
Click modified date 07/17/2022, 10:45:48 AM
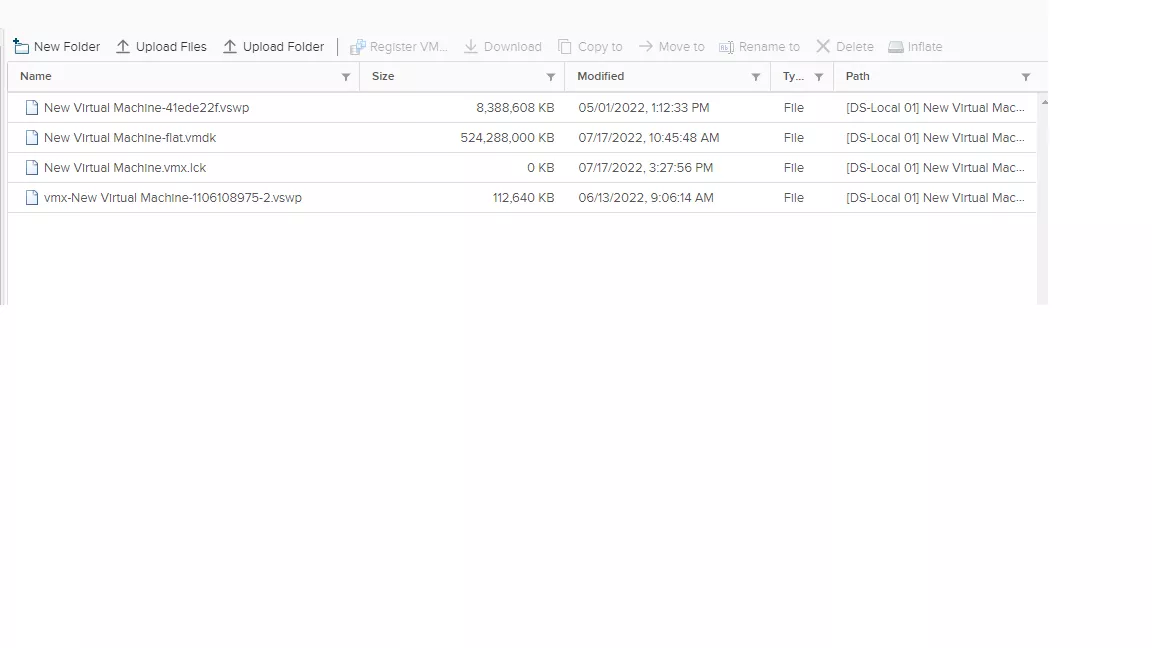(649, 138)
